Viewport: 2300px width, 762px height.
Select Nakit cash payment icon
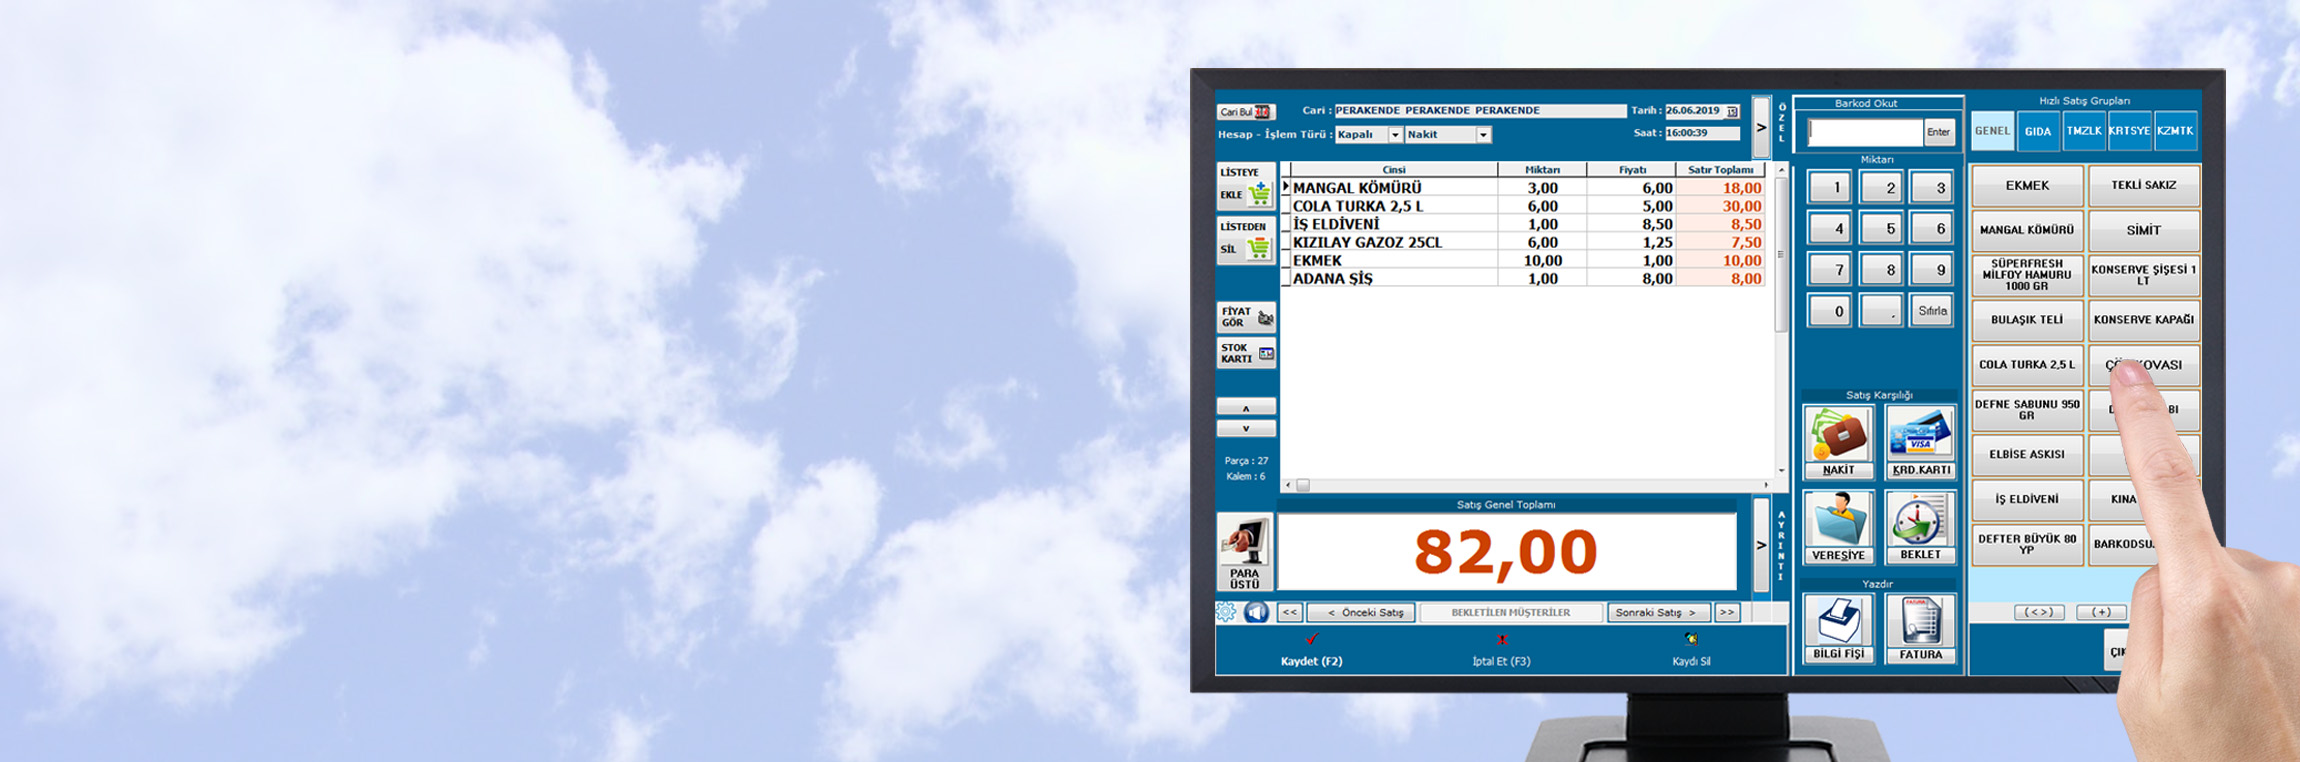point(1838,442)
